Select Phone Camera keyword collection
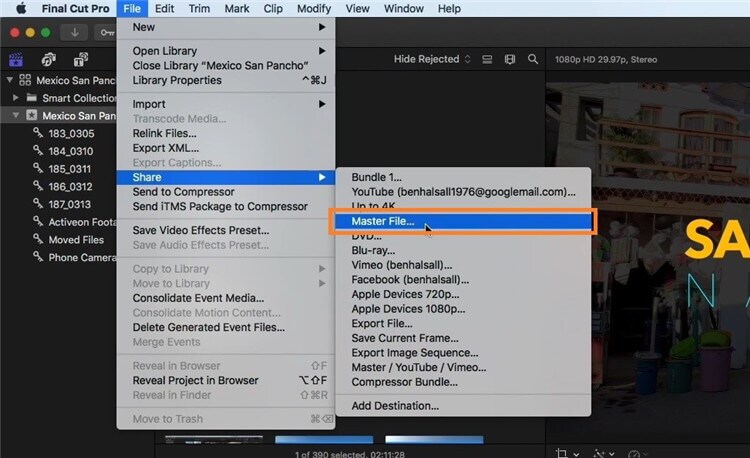Image resolution: width=750 pixels, height=458 pixels. [x=81, y=257]
